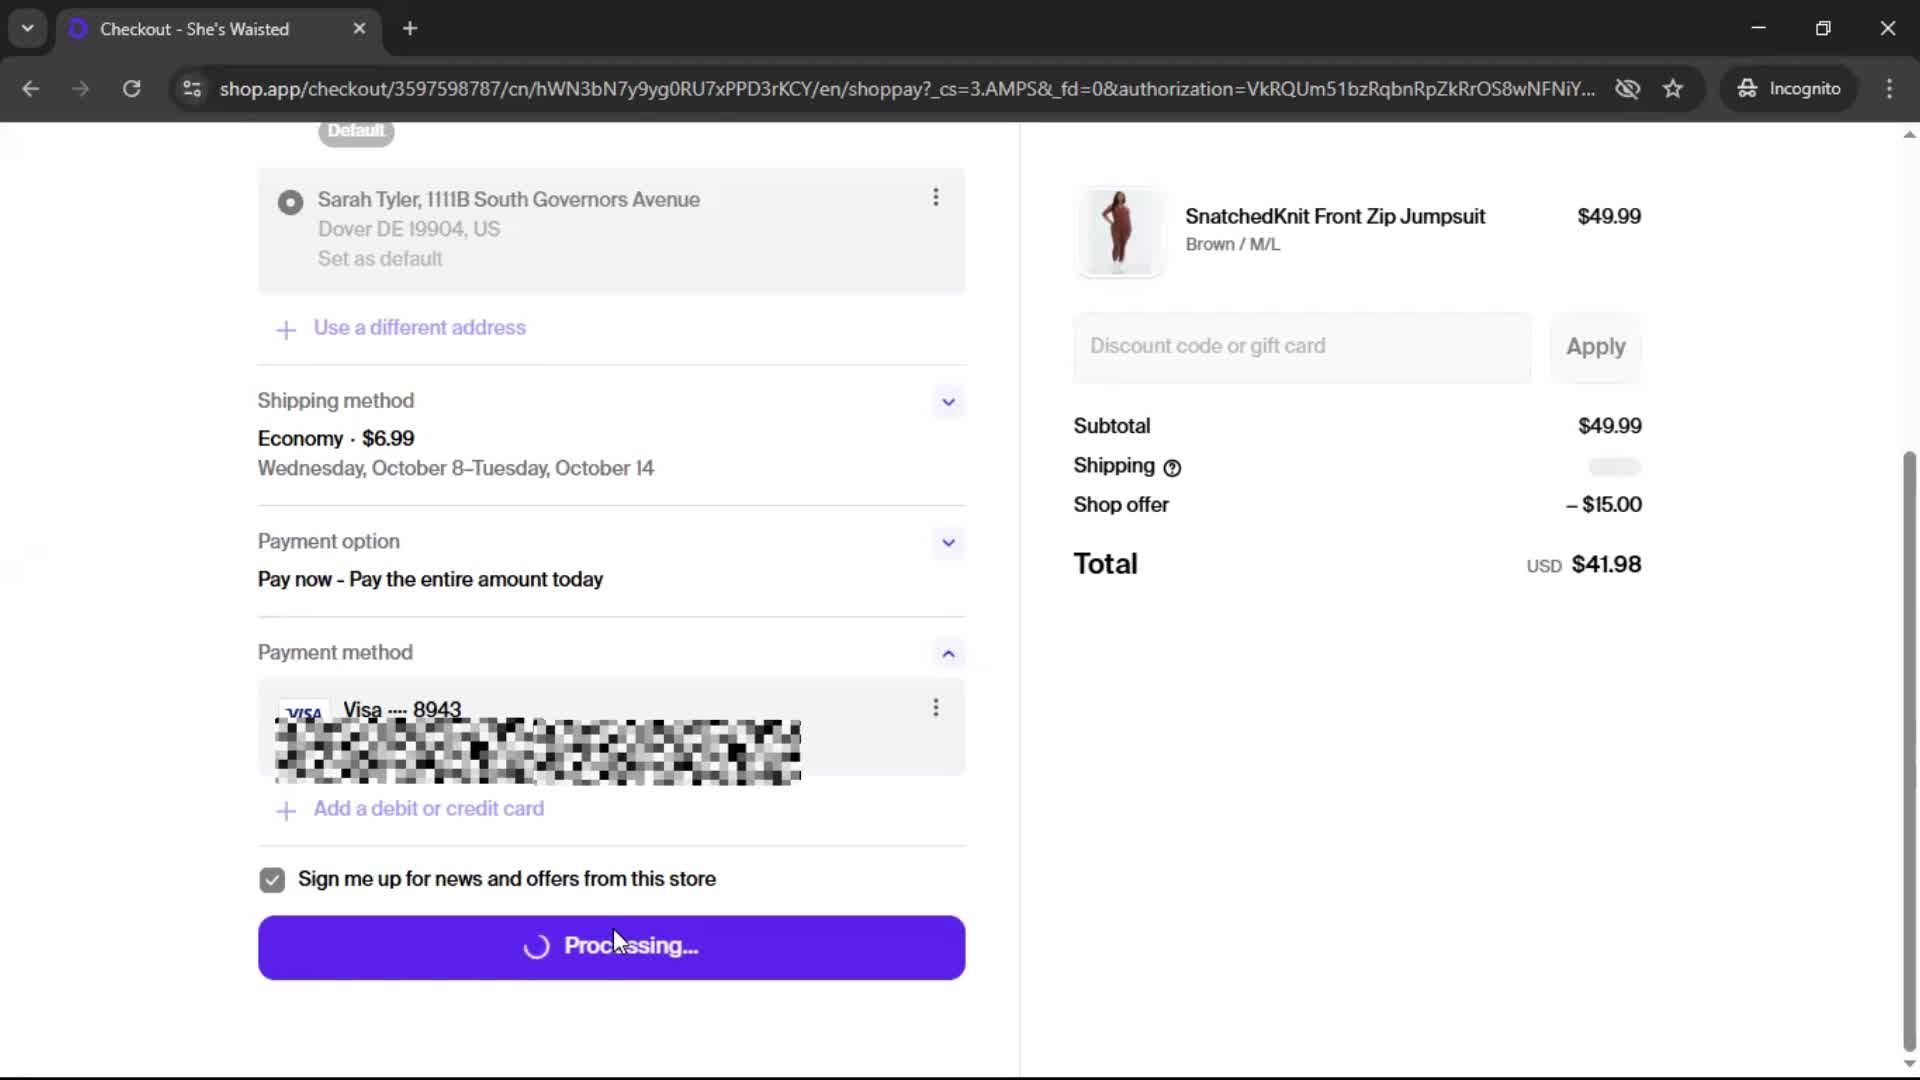
Task: Click Add a debit or credit card
Action: [x=428, y=809]
